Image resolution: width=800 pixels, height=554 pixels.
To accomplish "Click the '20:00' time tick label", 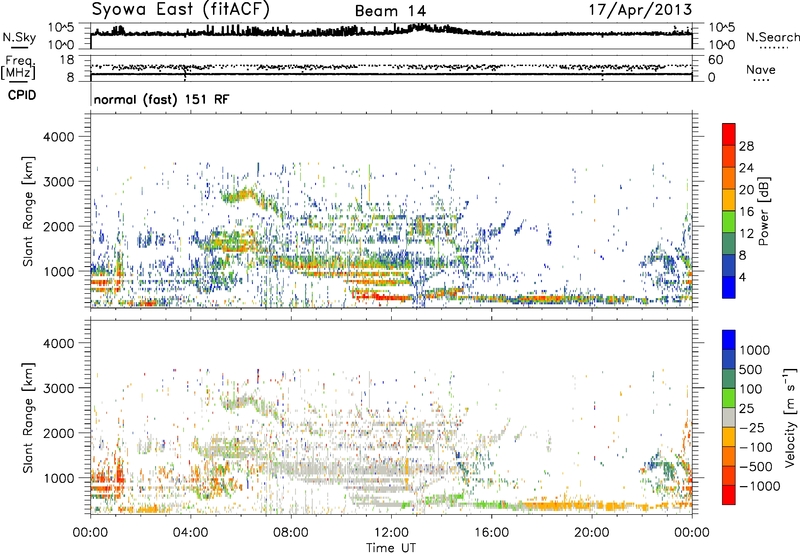I will [592, 533].
